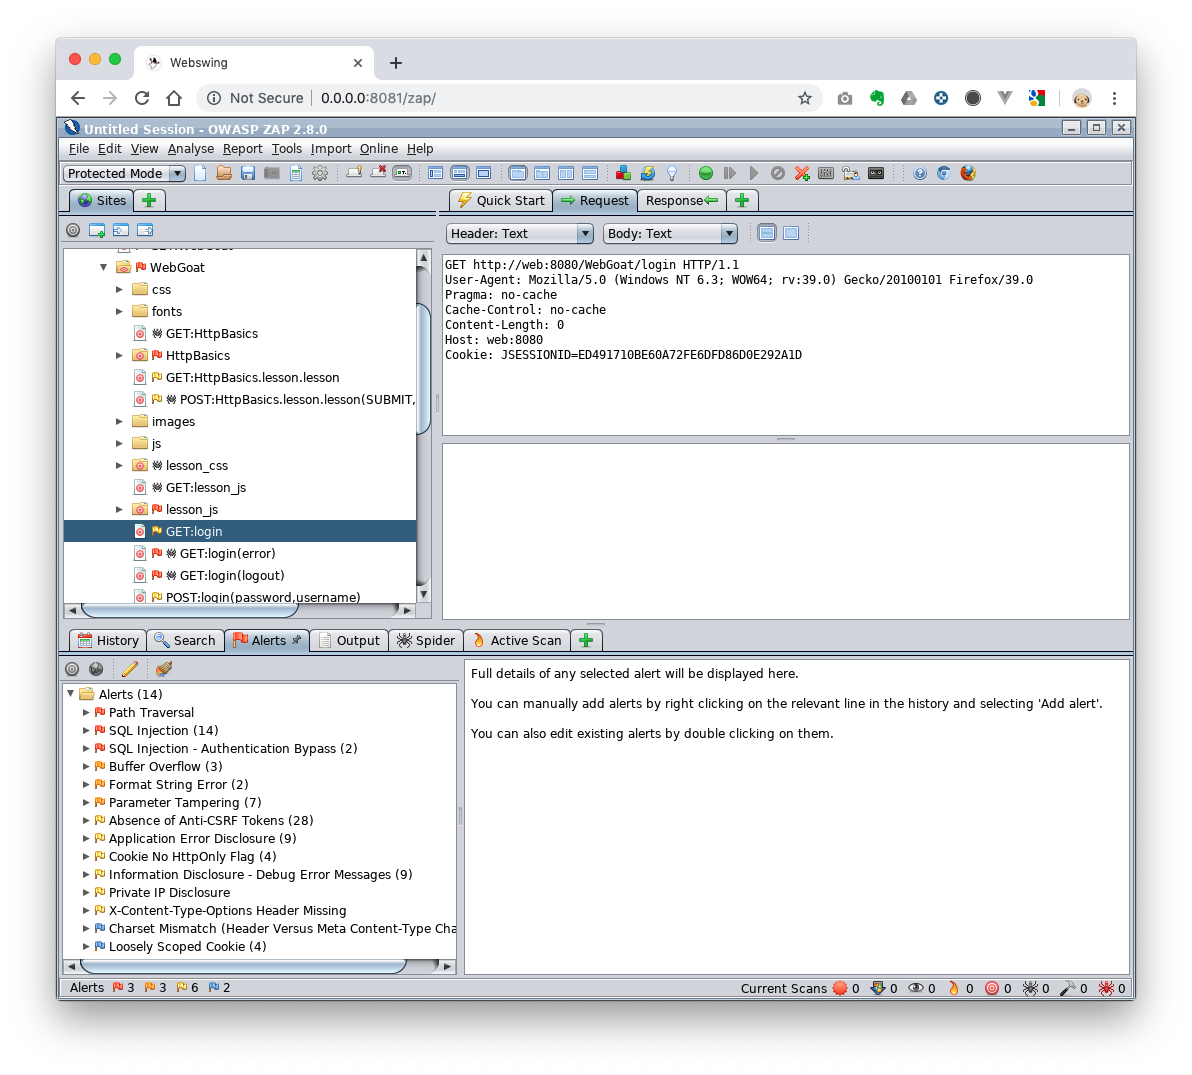Click the Continue (play) break control icon

click(x=753, y=173)
